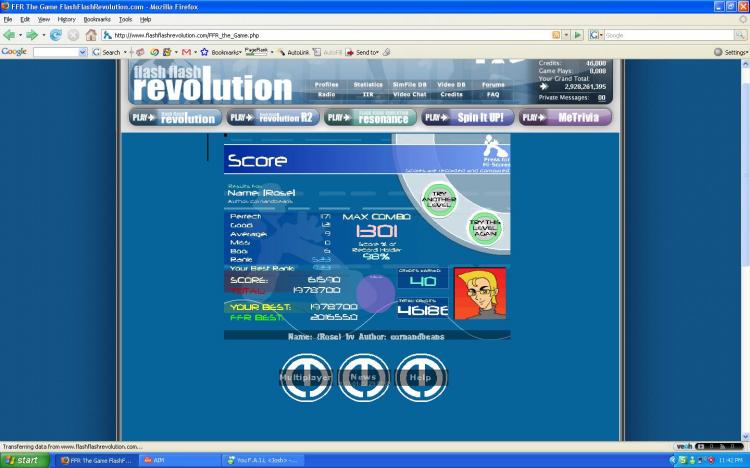Click the Private Messages count link
The width and height of the screenshot is (750, 468).
click(x=601, y=98)
